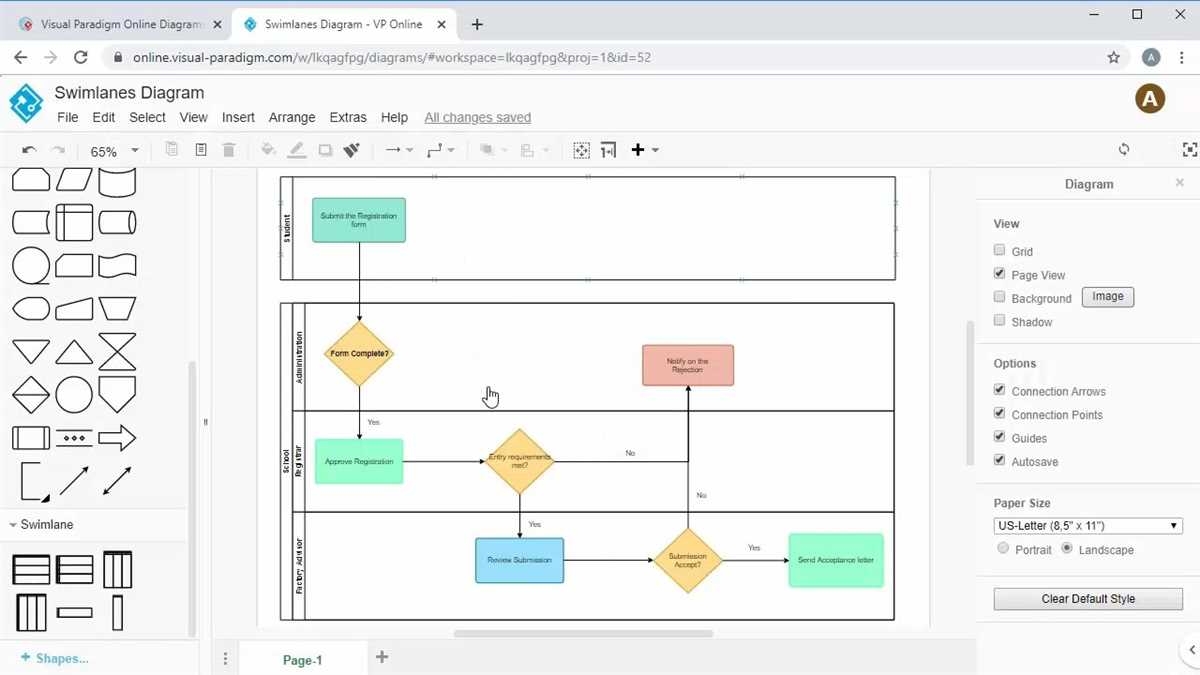Enable the Grid checkbox
The width and height of the screenshot is (1200, 675).
click(999, 250)
